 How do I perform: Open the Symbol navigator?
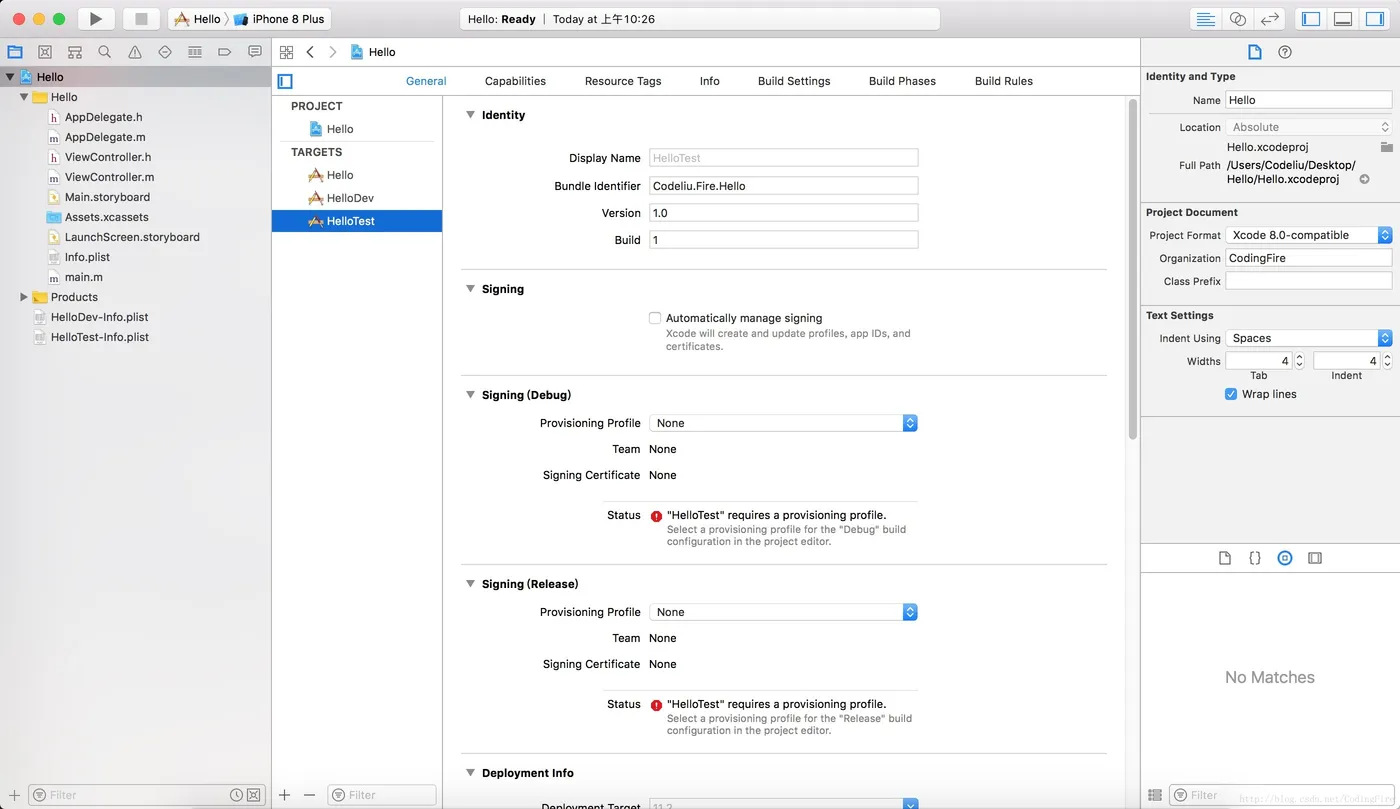[75, 52]
